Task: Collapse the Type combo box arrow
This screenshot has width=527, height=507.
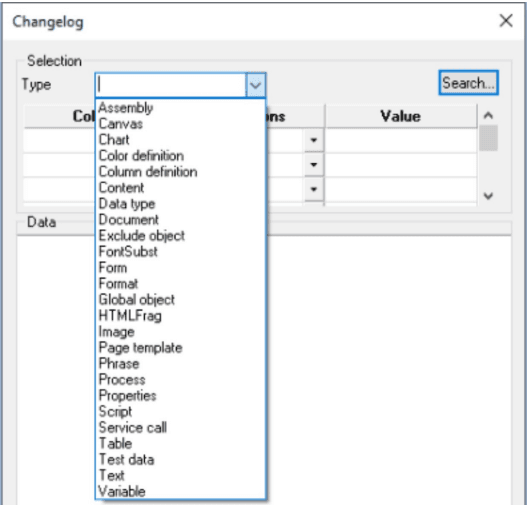Action: click(256, 85)
